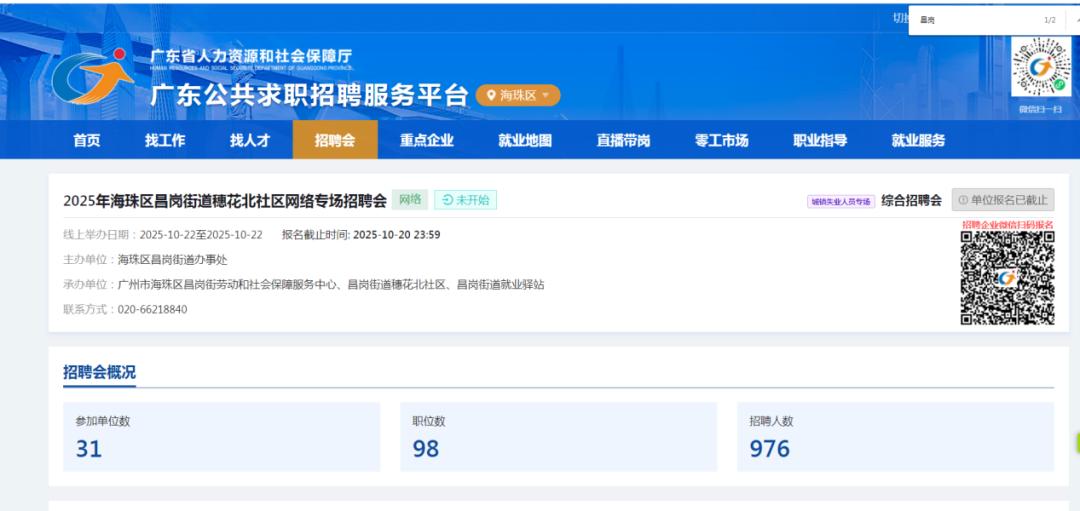Click the 微信扫一扫 caption
This screenshot has height=511, width=1080.
click(x=1041, y=109)
